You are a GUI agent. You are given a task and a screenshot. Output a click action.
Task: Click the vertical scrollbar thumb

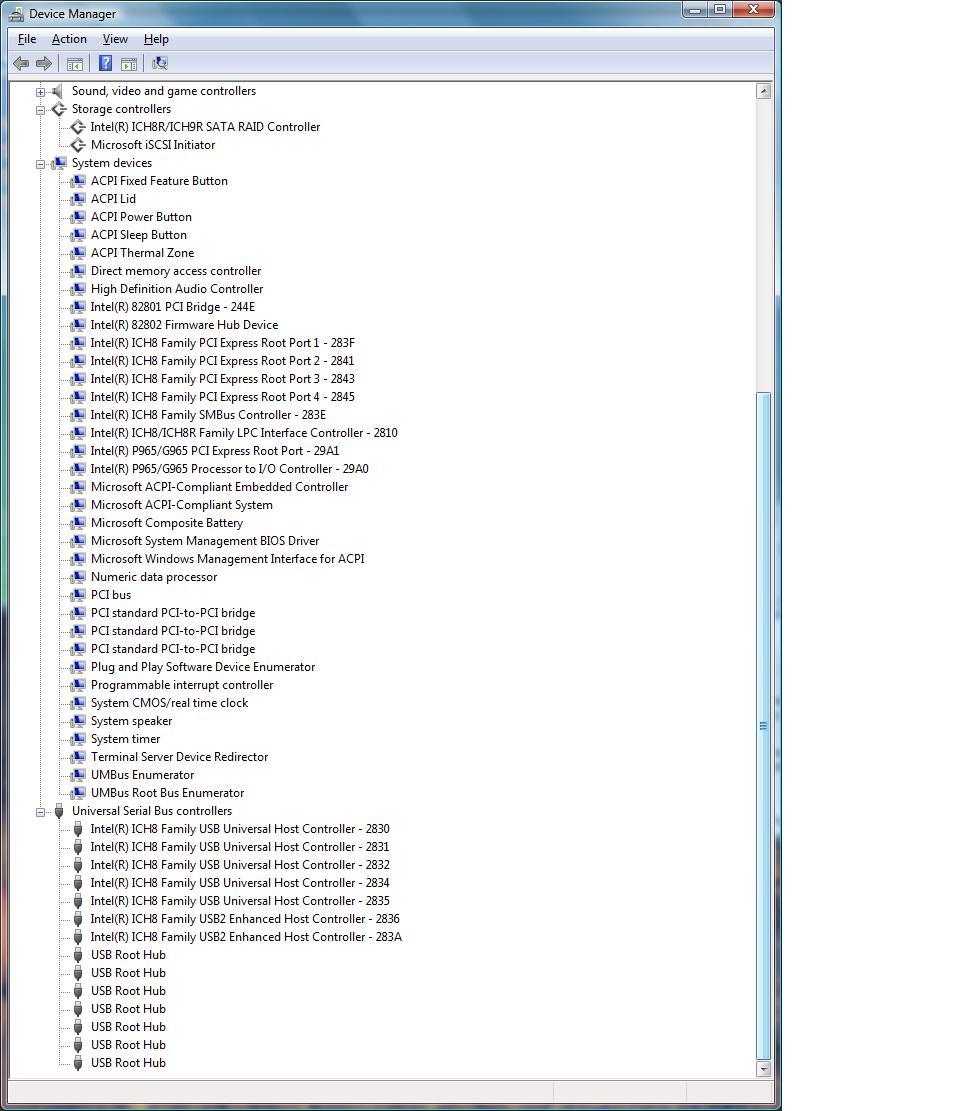click(x=764, y=726)
